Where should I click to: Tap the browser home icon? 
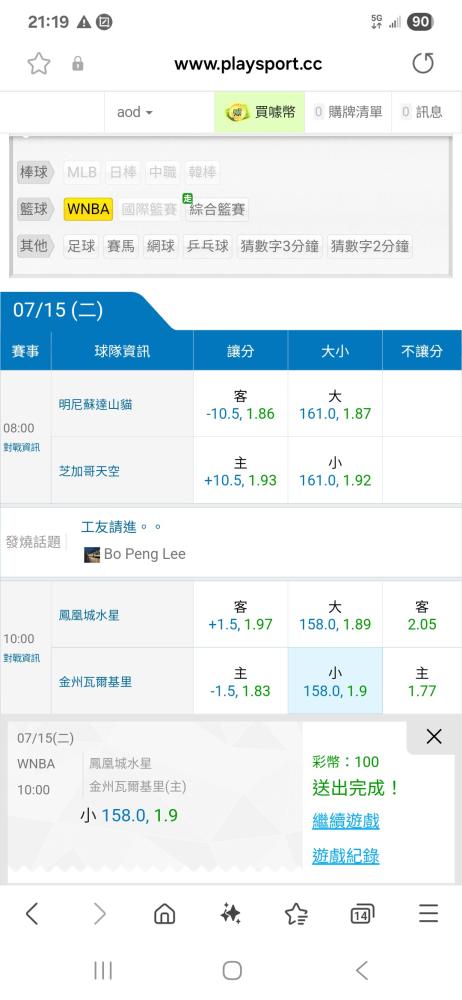(165, 914)
